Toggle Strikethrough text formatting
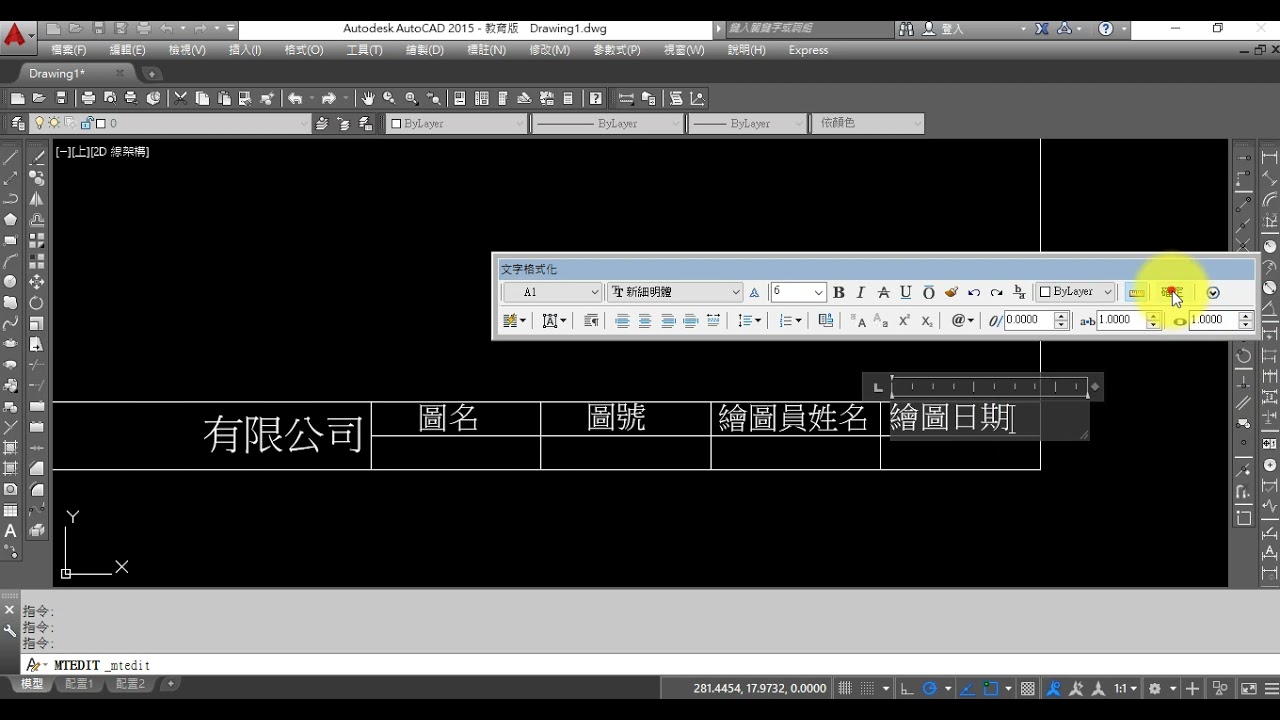 point(883,292)
